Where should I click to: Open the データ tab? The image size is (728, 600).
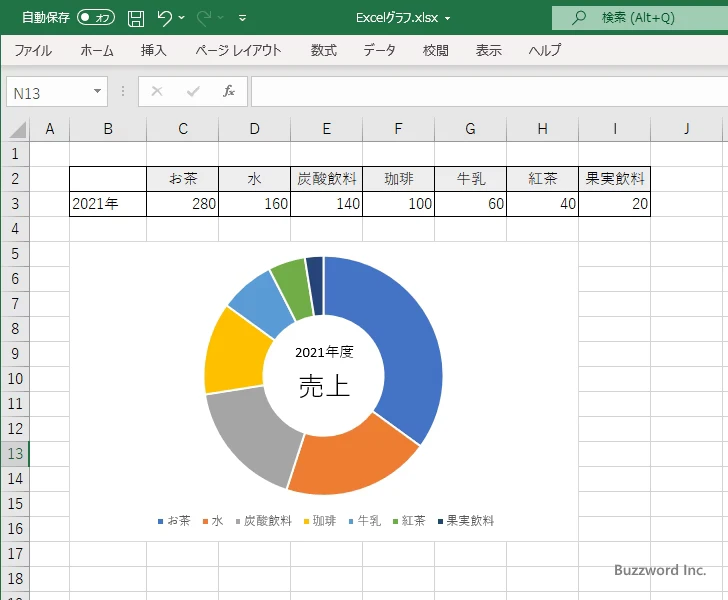coord(379,50)
